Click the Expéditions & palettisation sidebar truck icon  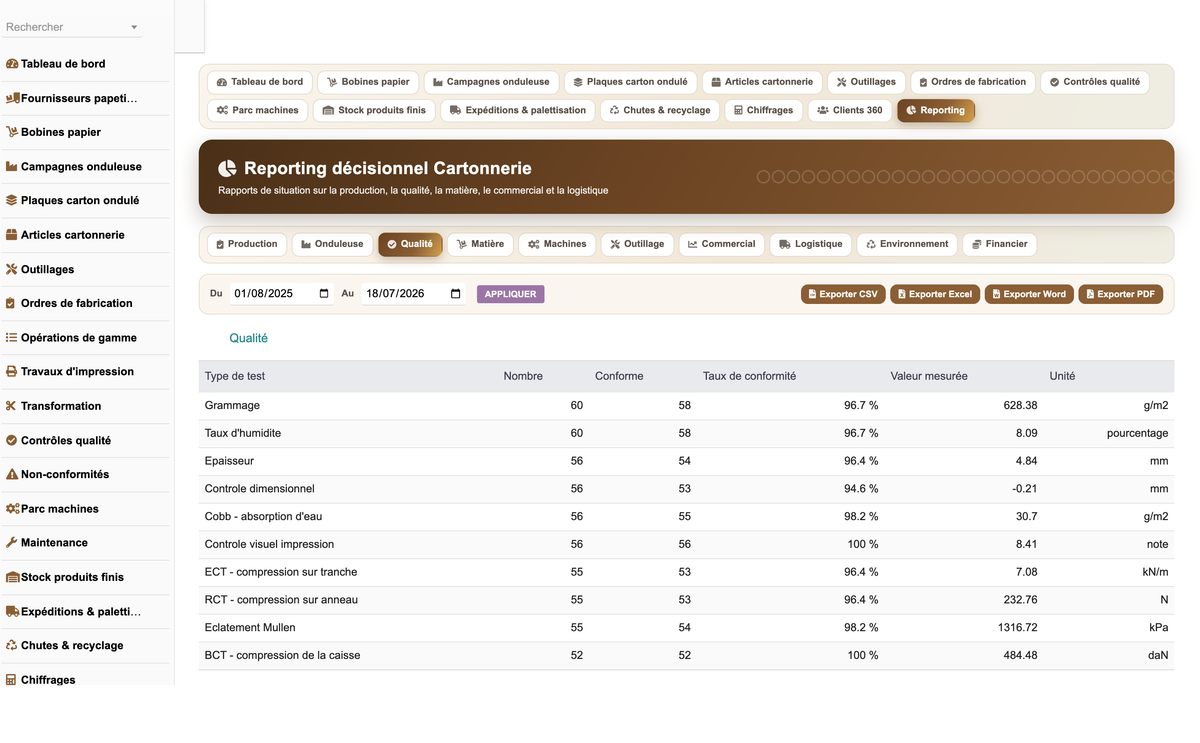click(13, 611)
